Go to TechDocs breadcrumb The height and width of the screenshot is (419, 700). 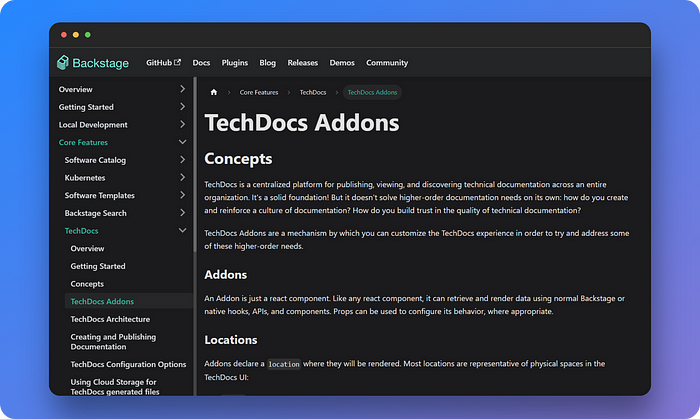(313, 92)
